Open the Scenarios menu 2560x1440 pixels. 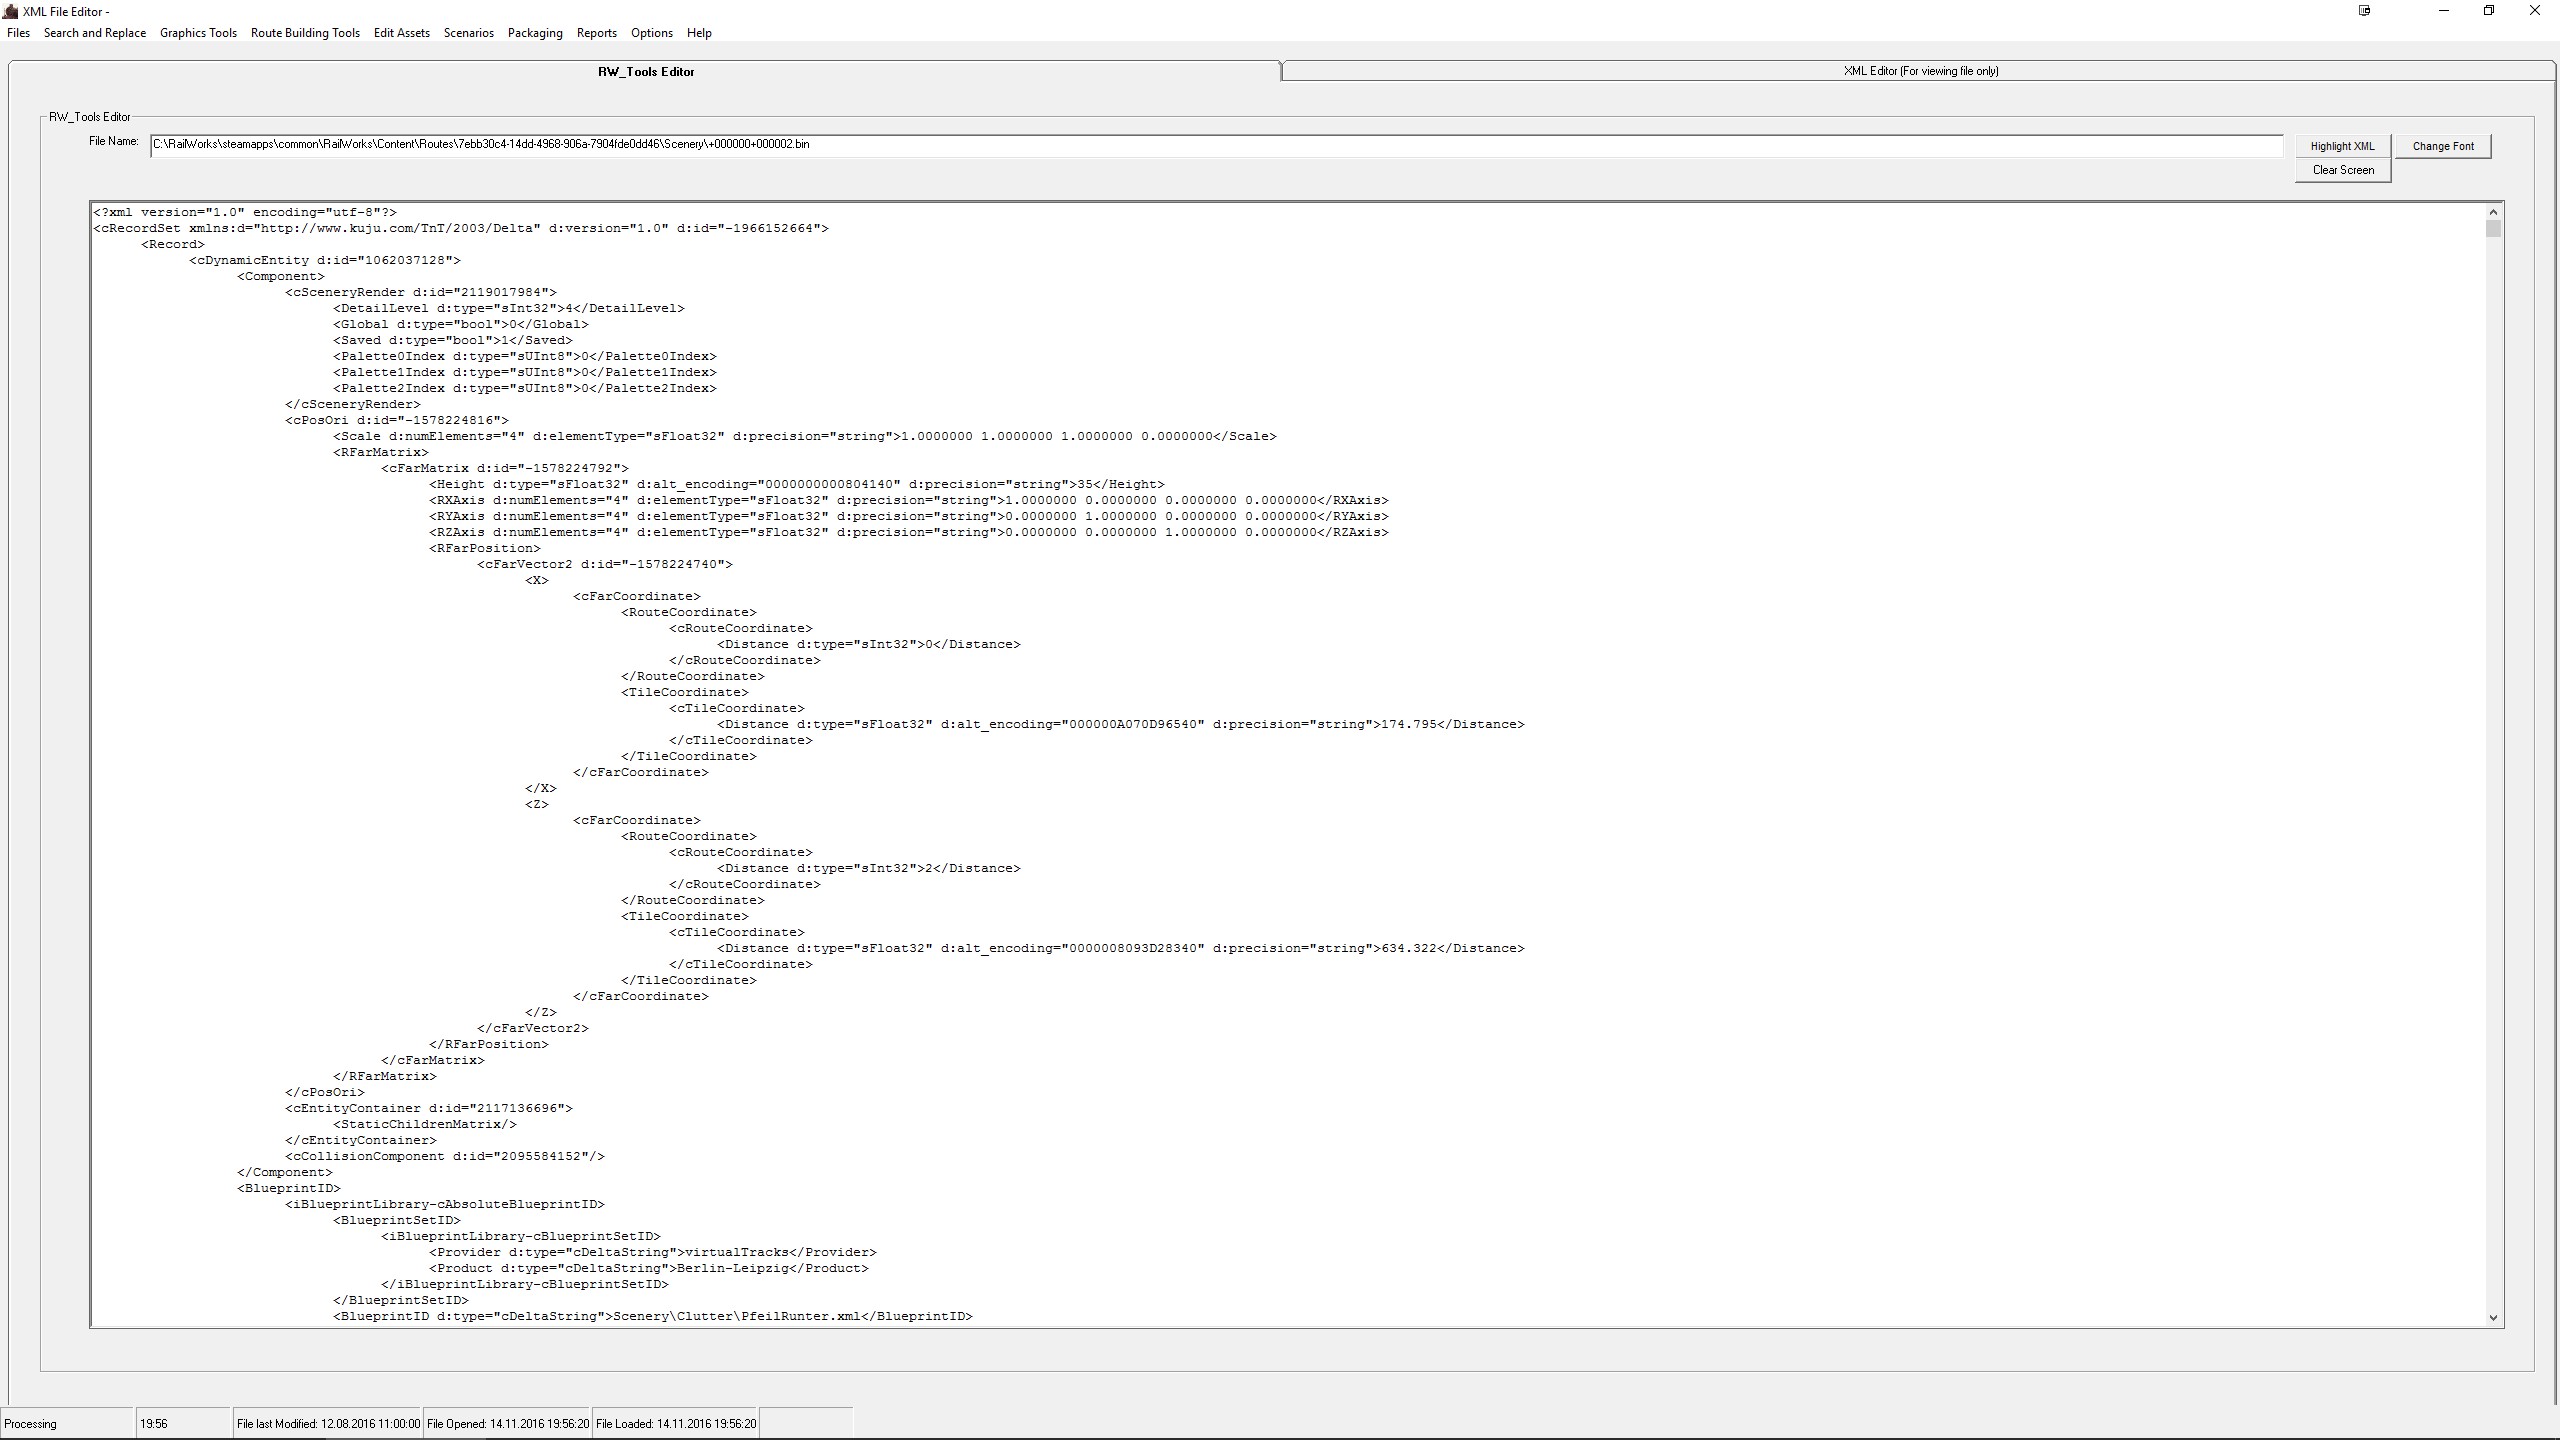(x=468, y=33)
